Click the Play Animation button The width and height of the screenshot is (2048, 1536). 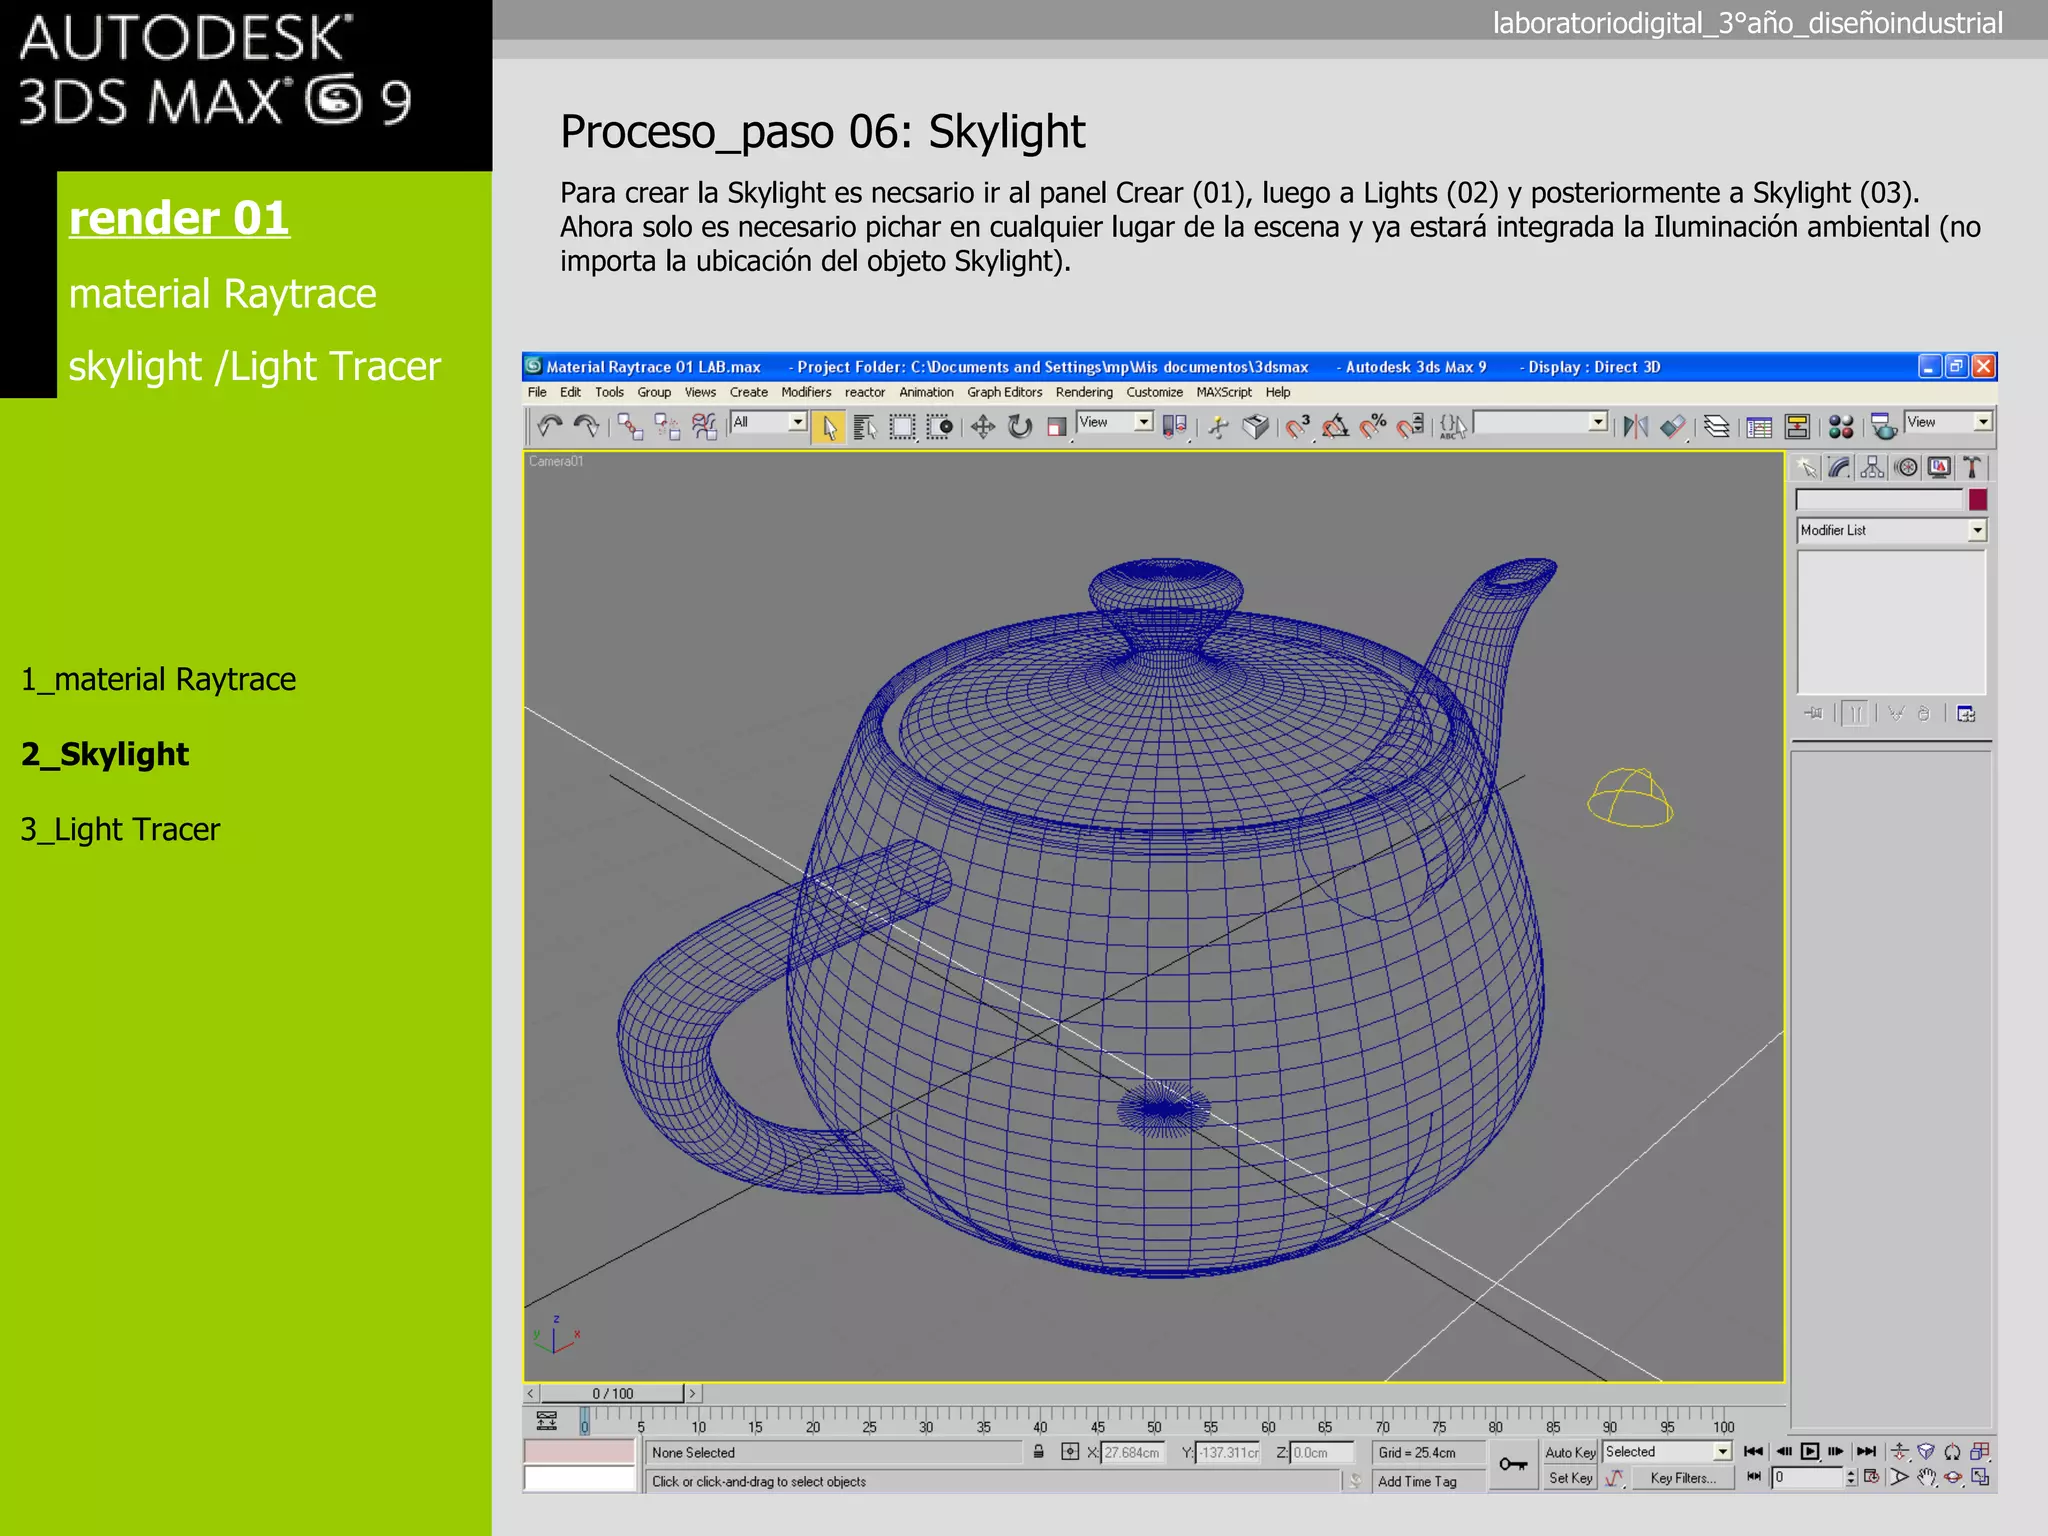pyautogui.click(x=1810, y=1452)
